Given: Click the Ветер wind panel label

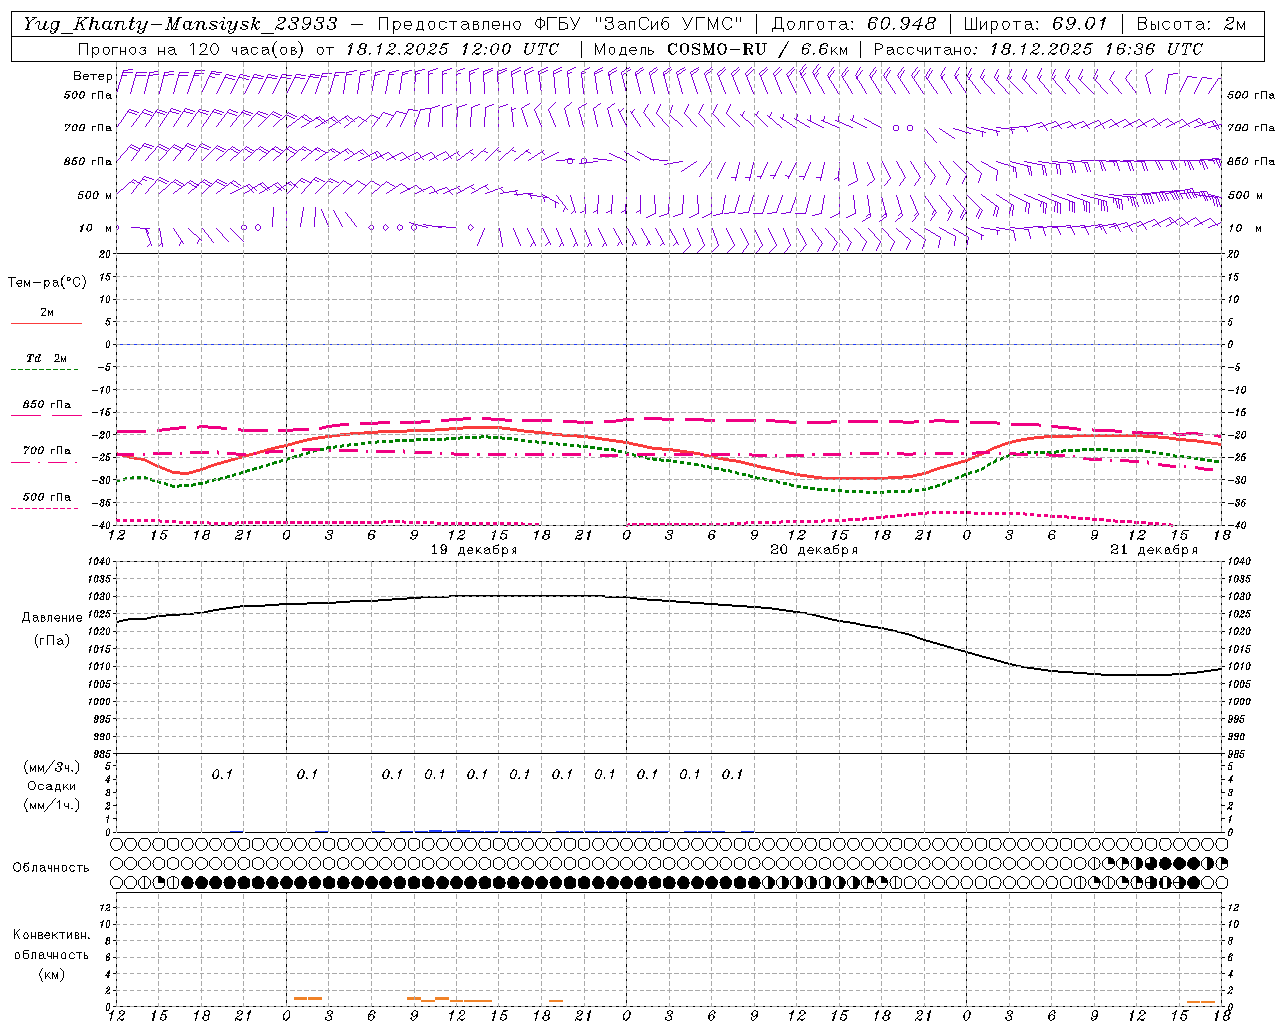Looking at the screenshot, I should pos(92,76).
